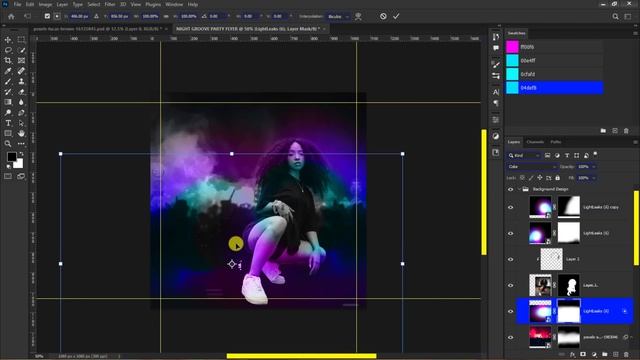Open the Layers panel options menu
The image size is (640, 360).
tap(635, 142)
